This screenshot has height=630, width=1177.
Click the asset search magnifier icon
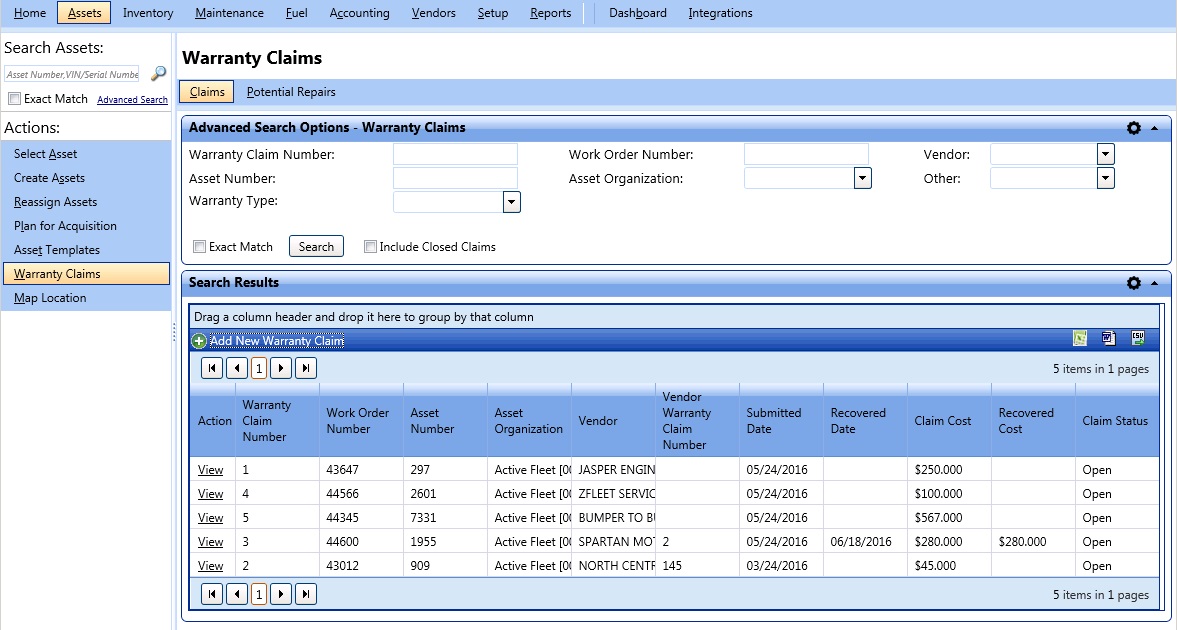[x=158, y=74]
